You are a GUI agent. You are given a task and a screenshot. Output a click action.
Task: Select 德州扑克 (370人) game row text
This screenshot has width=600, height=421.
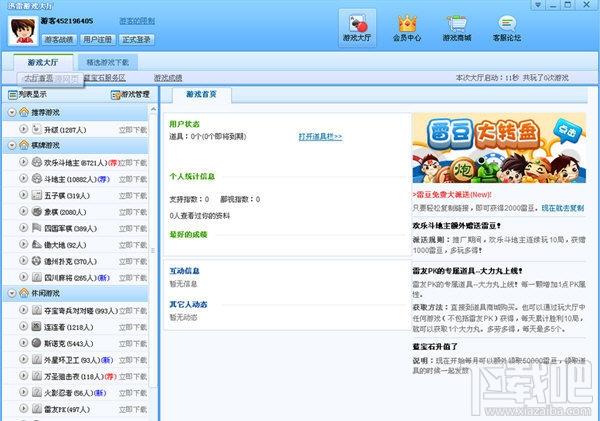point(70,261)
